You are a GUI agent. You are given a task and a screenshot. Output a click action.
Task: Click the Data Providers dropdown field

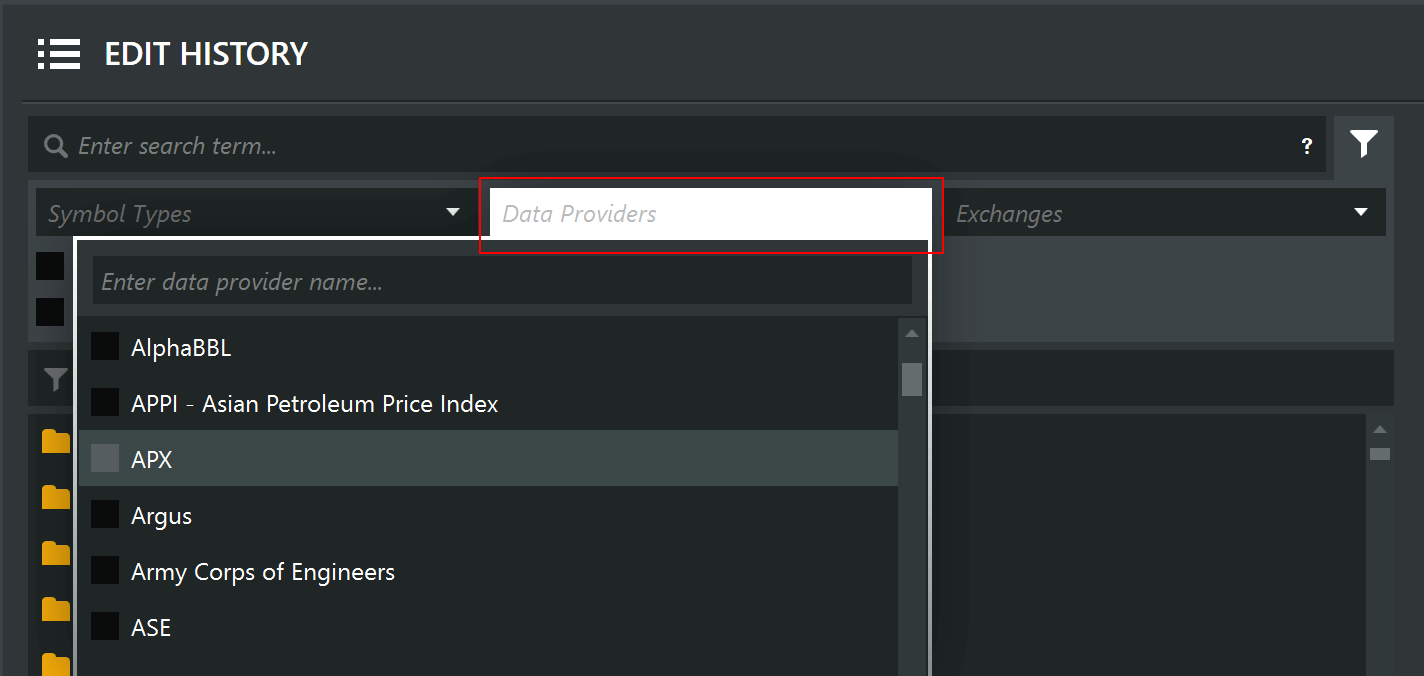click(711, 213)
